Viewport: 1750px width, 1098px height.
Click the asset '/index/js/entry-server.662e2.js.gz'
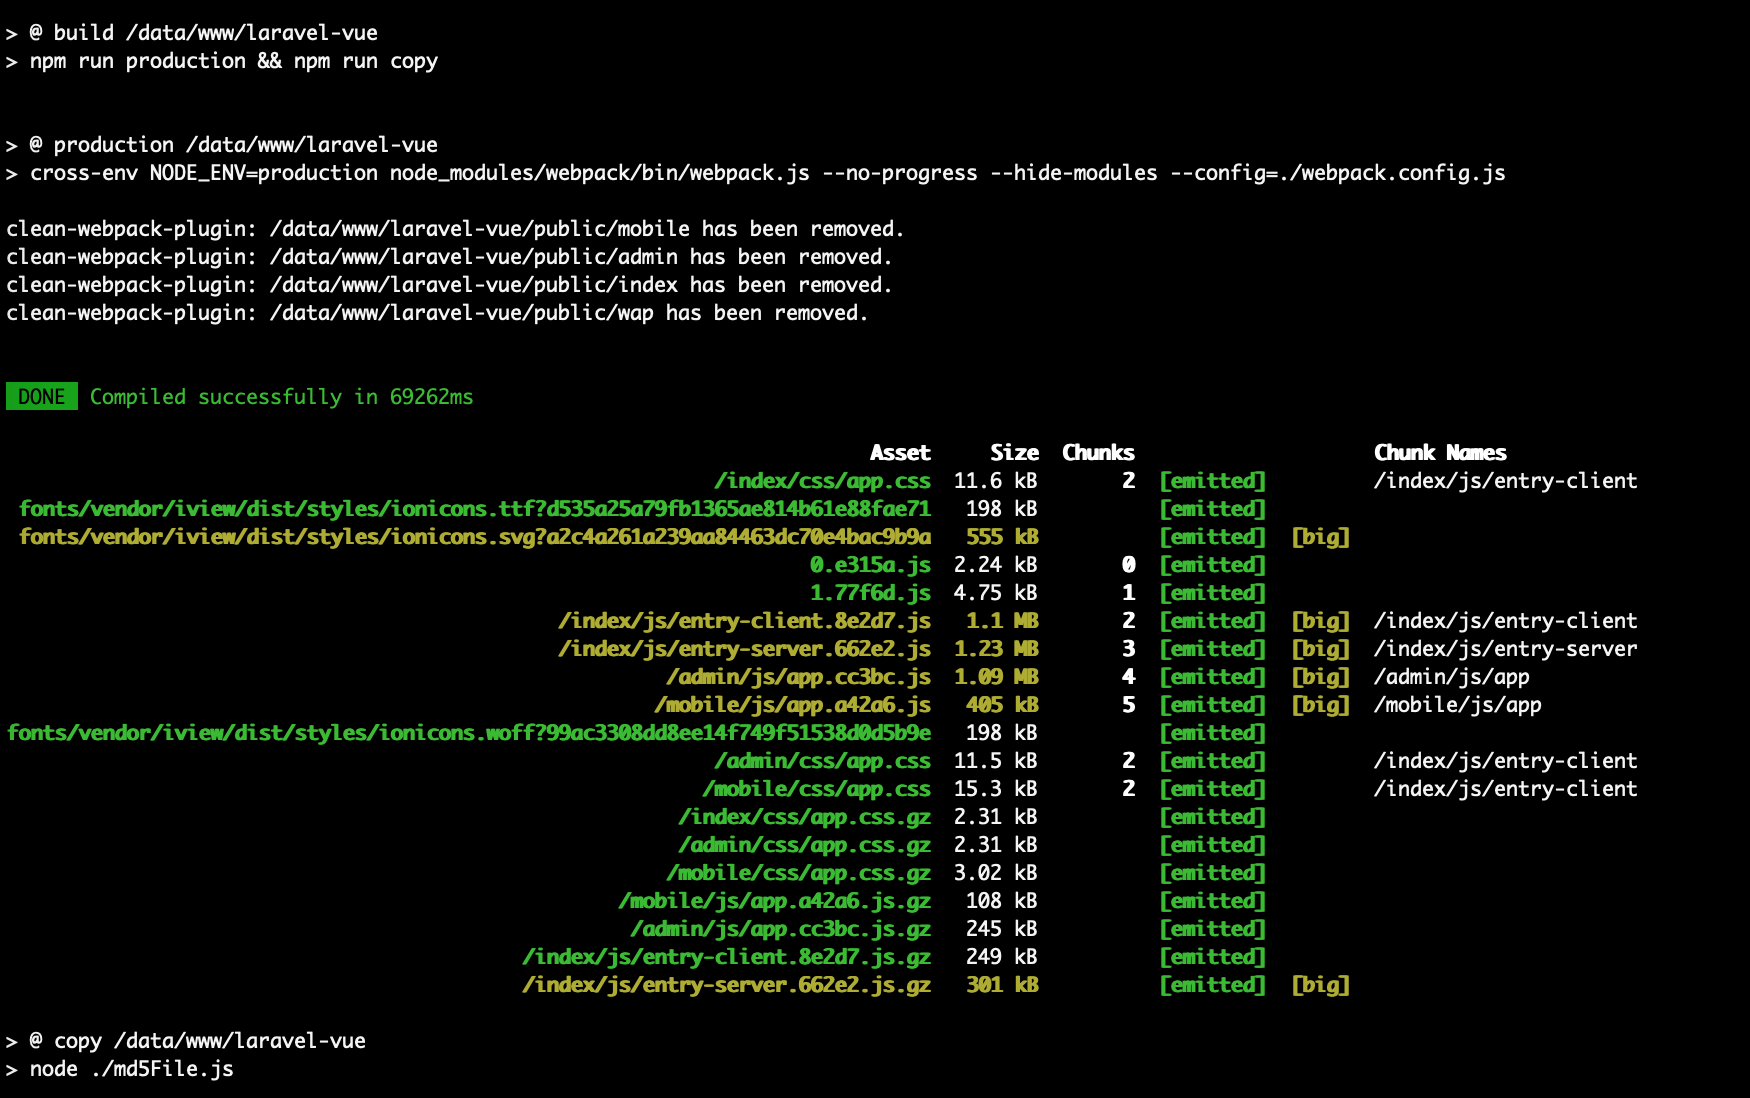pos(726,985)
